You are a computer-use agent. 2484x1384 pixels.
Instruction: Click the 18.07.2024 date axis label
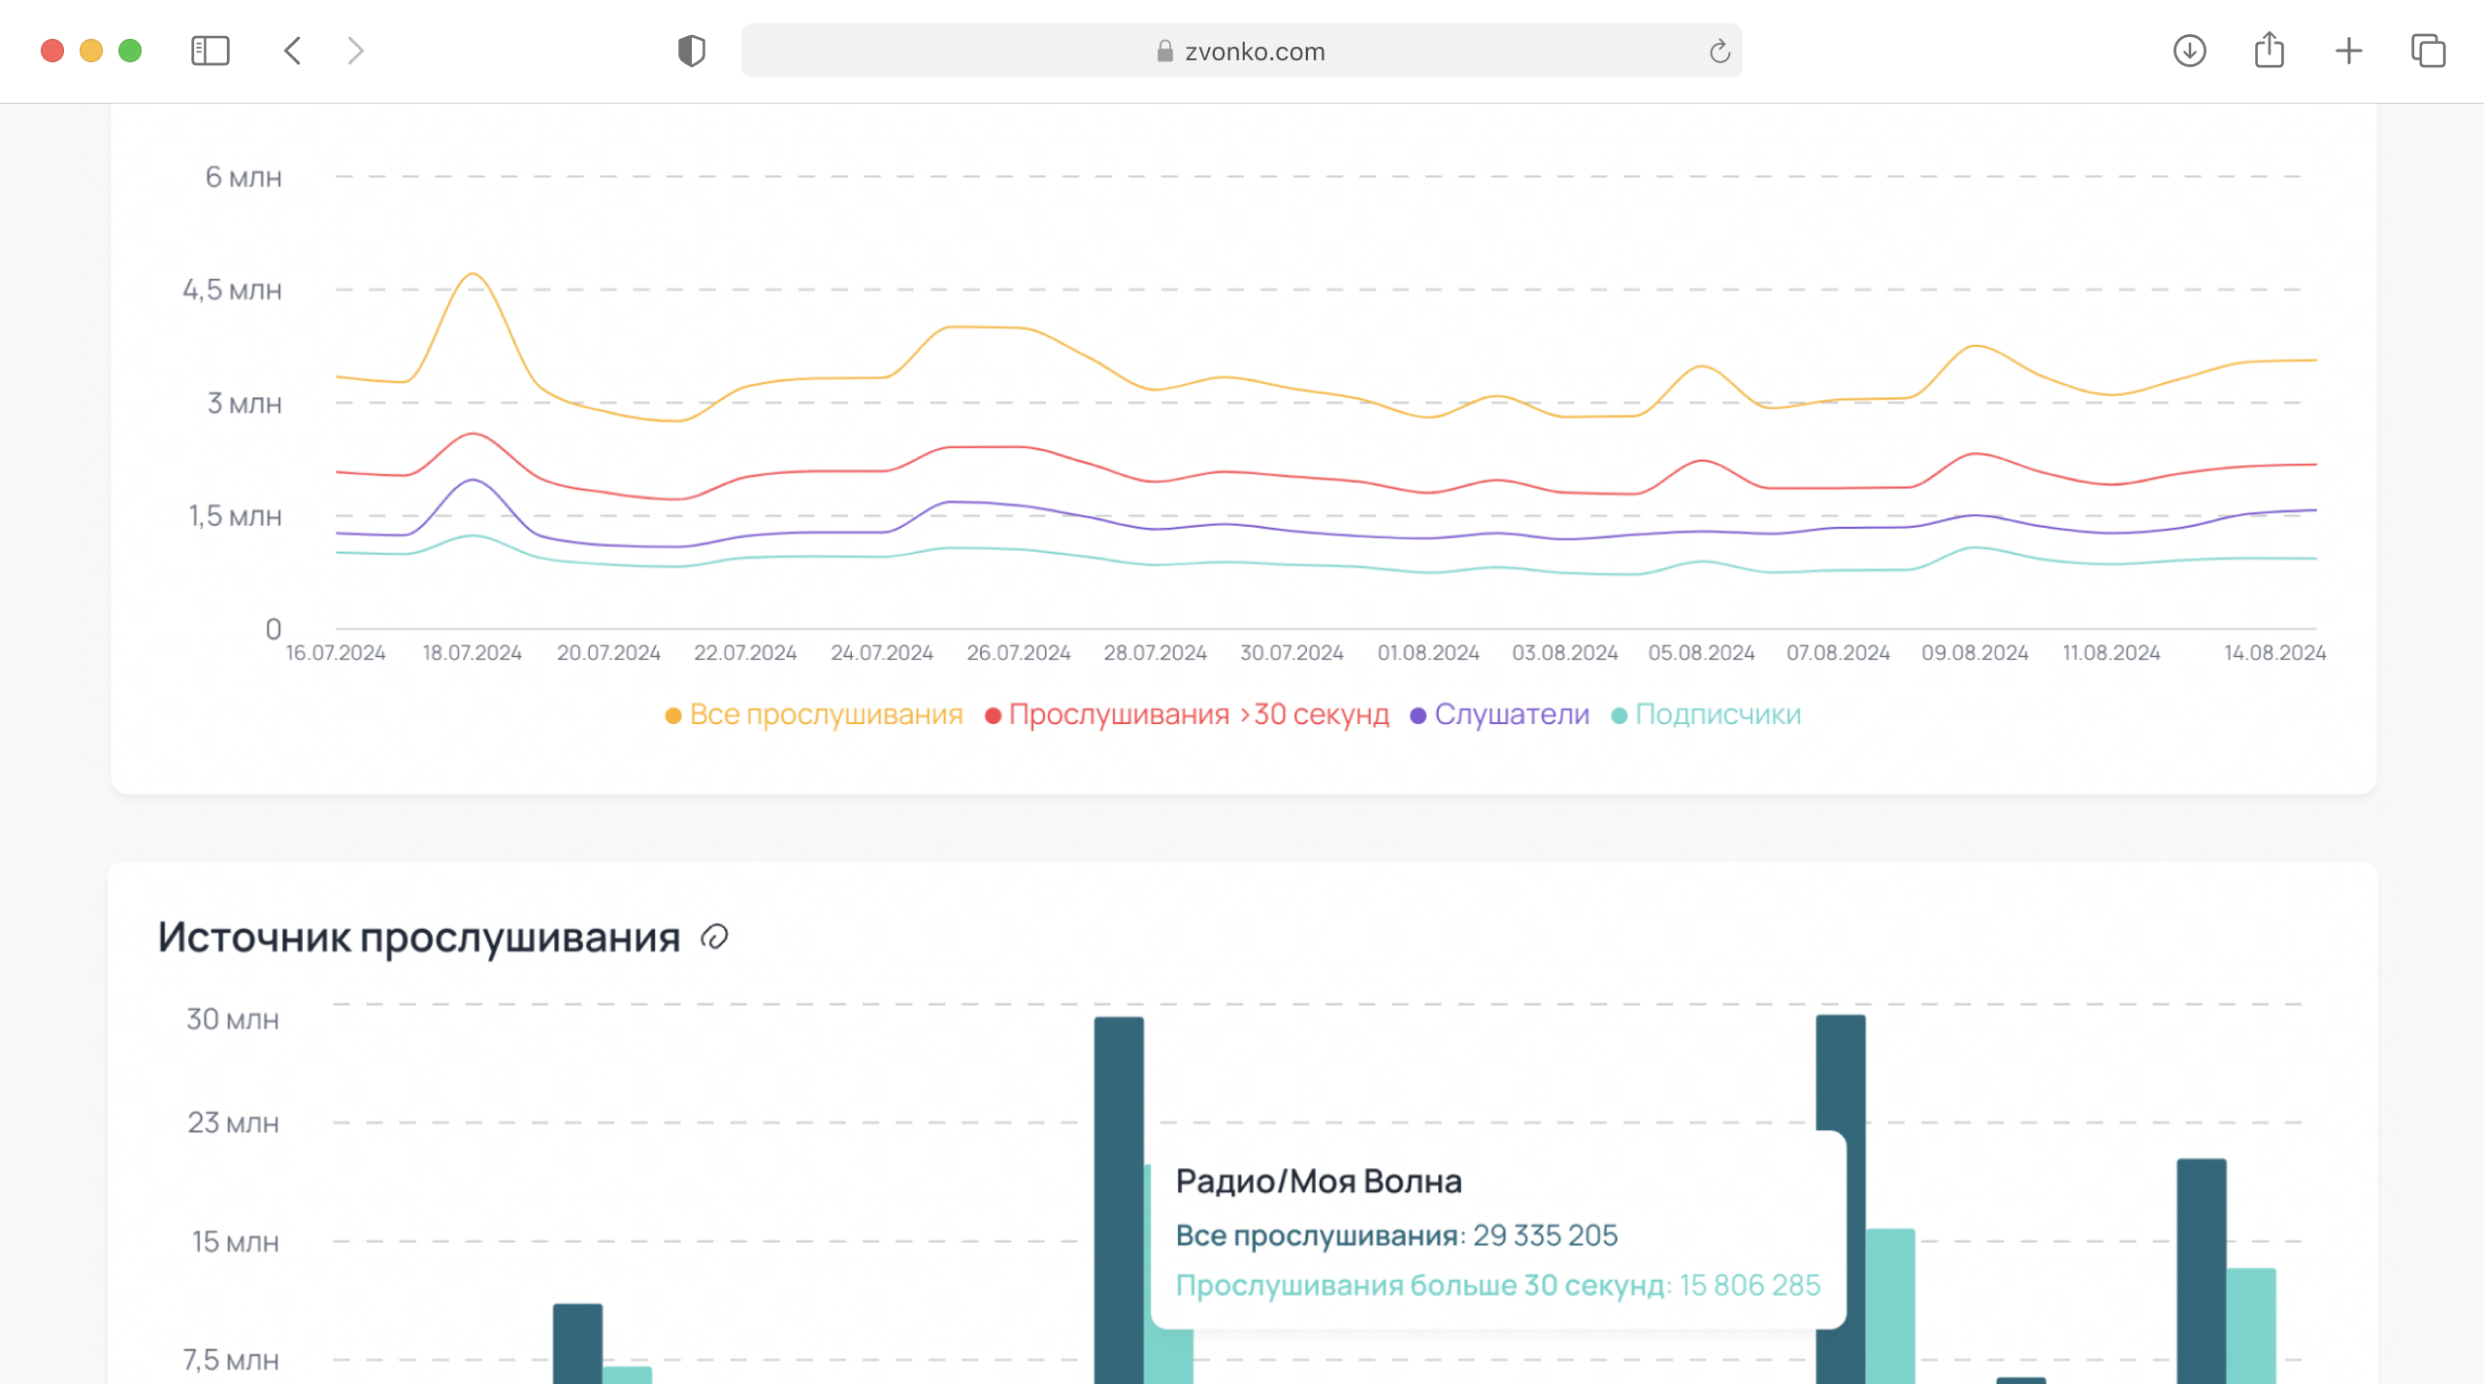tap(472, 653)
